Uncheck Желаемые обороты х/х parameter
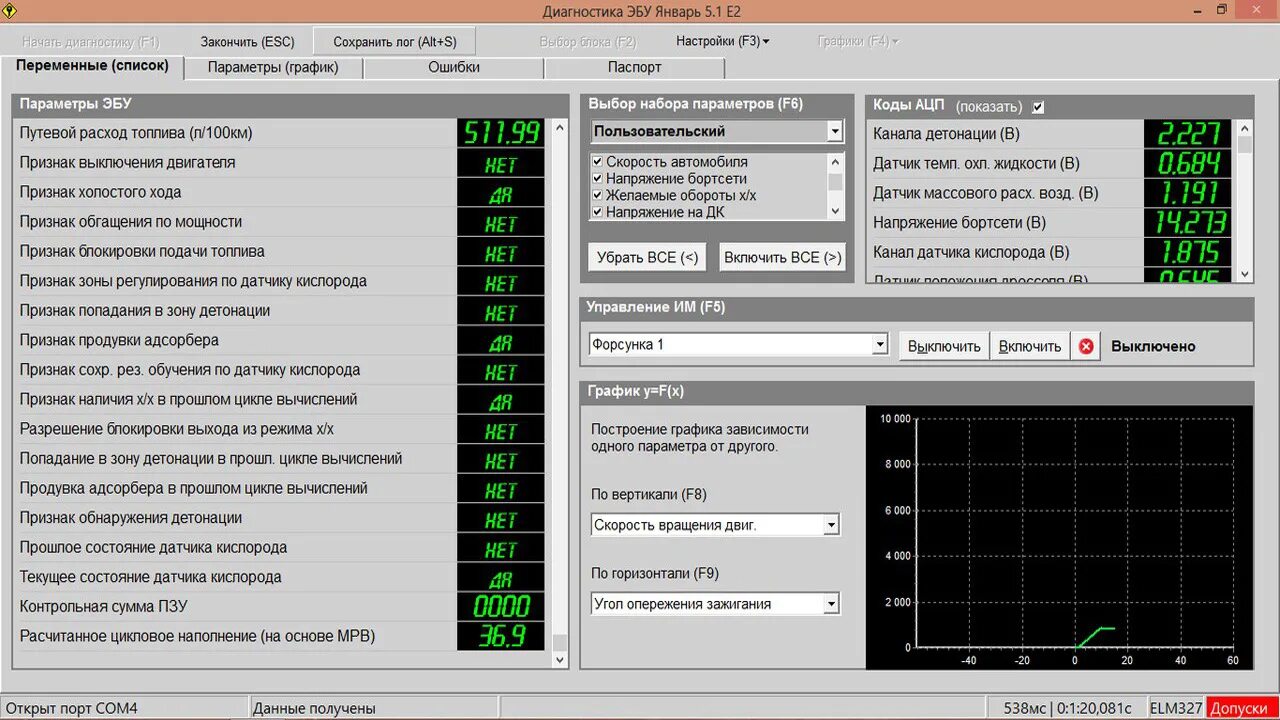 click(x=597, y=195)
